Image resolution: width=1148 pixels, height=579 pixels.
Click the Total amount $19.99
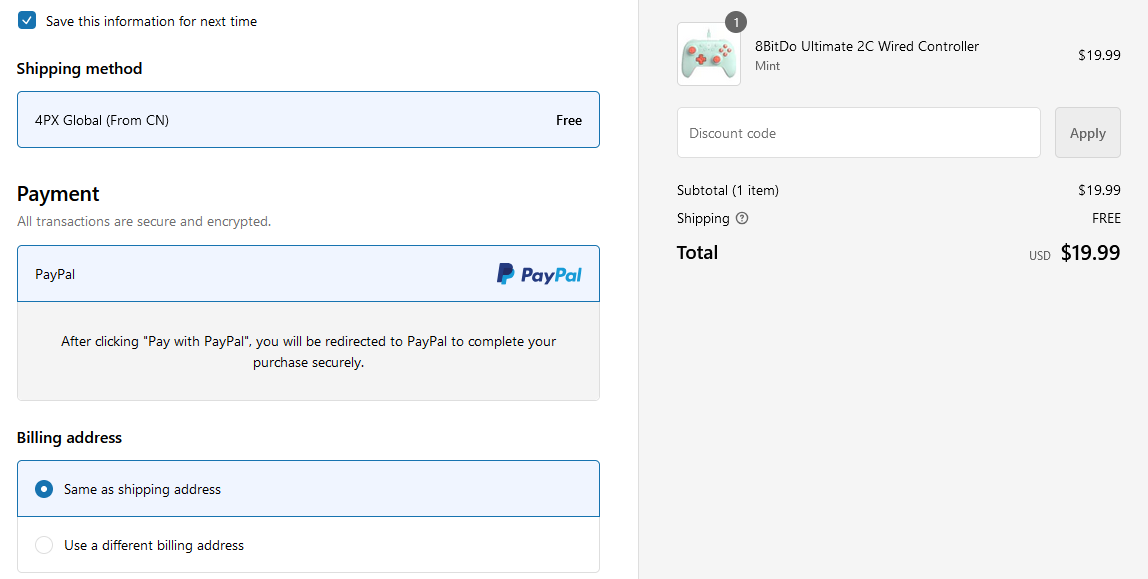pyautogui.click(x=1090, y=253)
